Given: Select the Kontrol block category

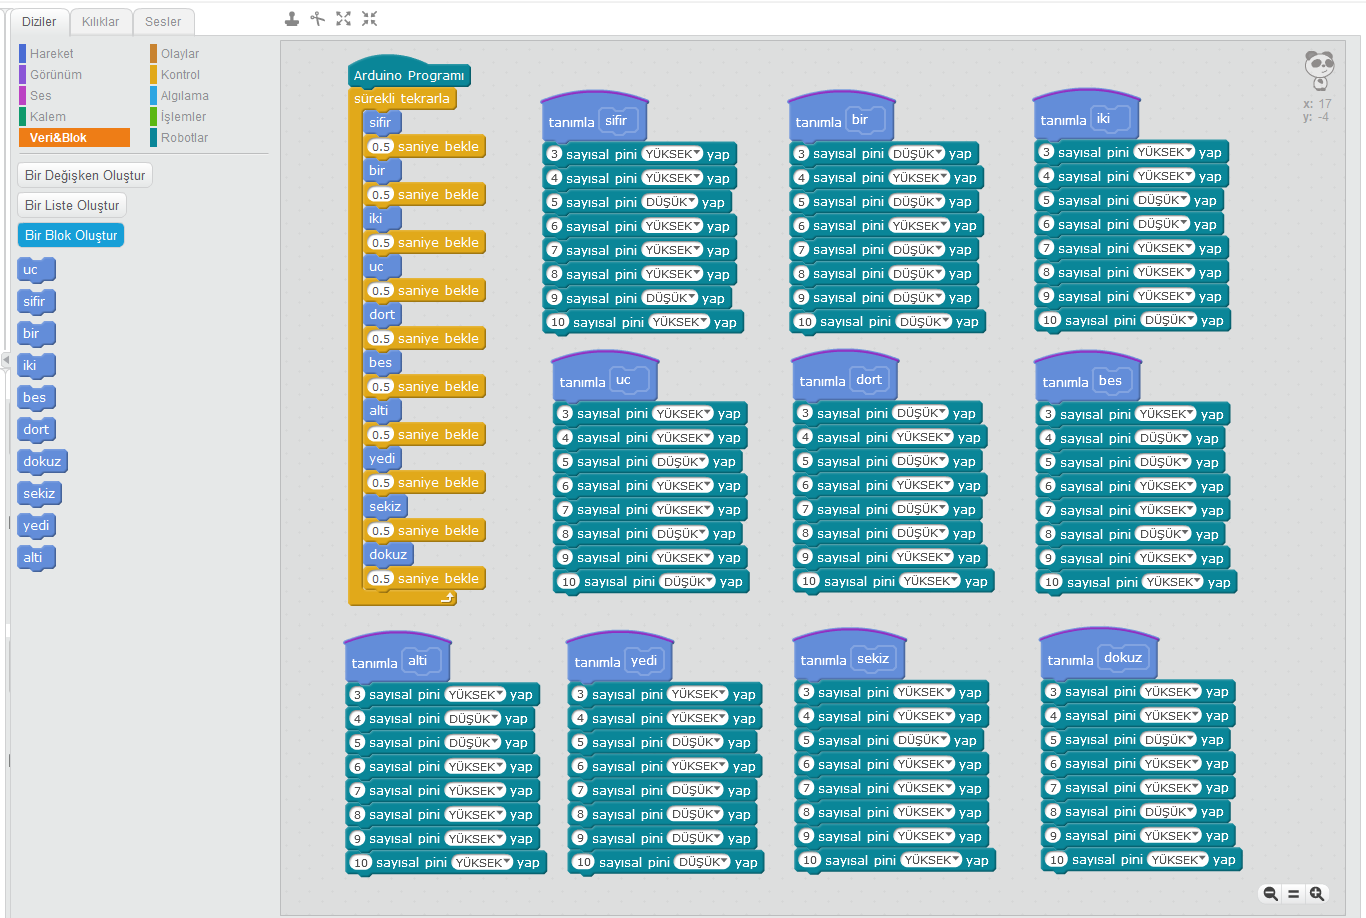Looking at the screenshot, I should pos(180,75).
